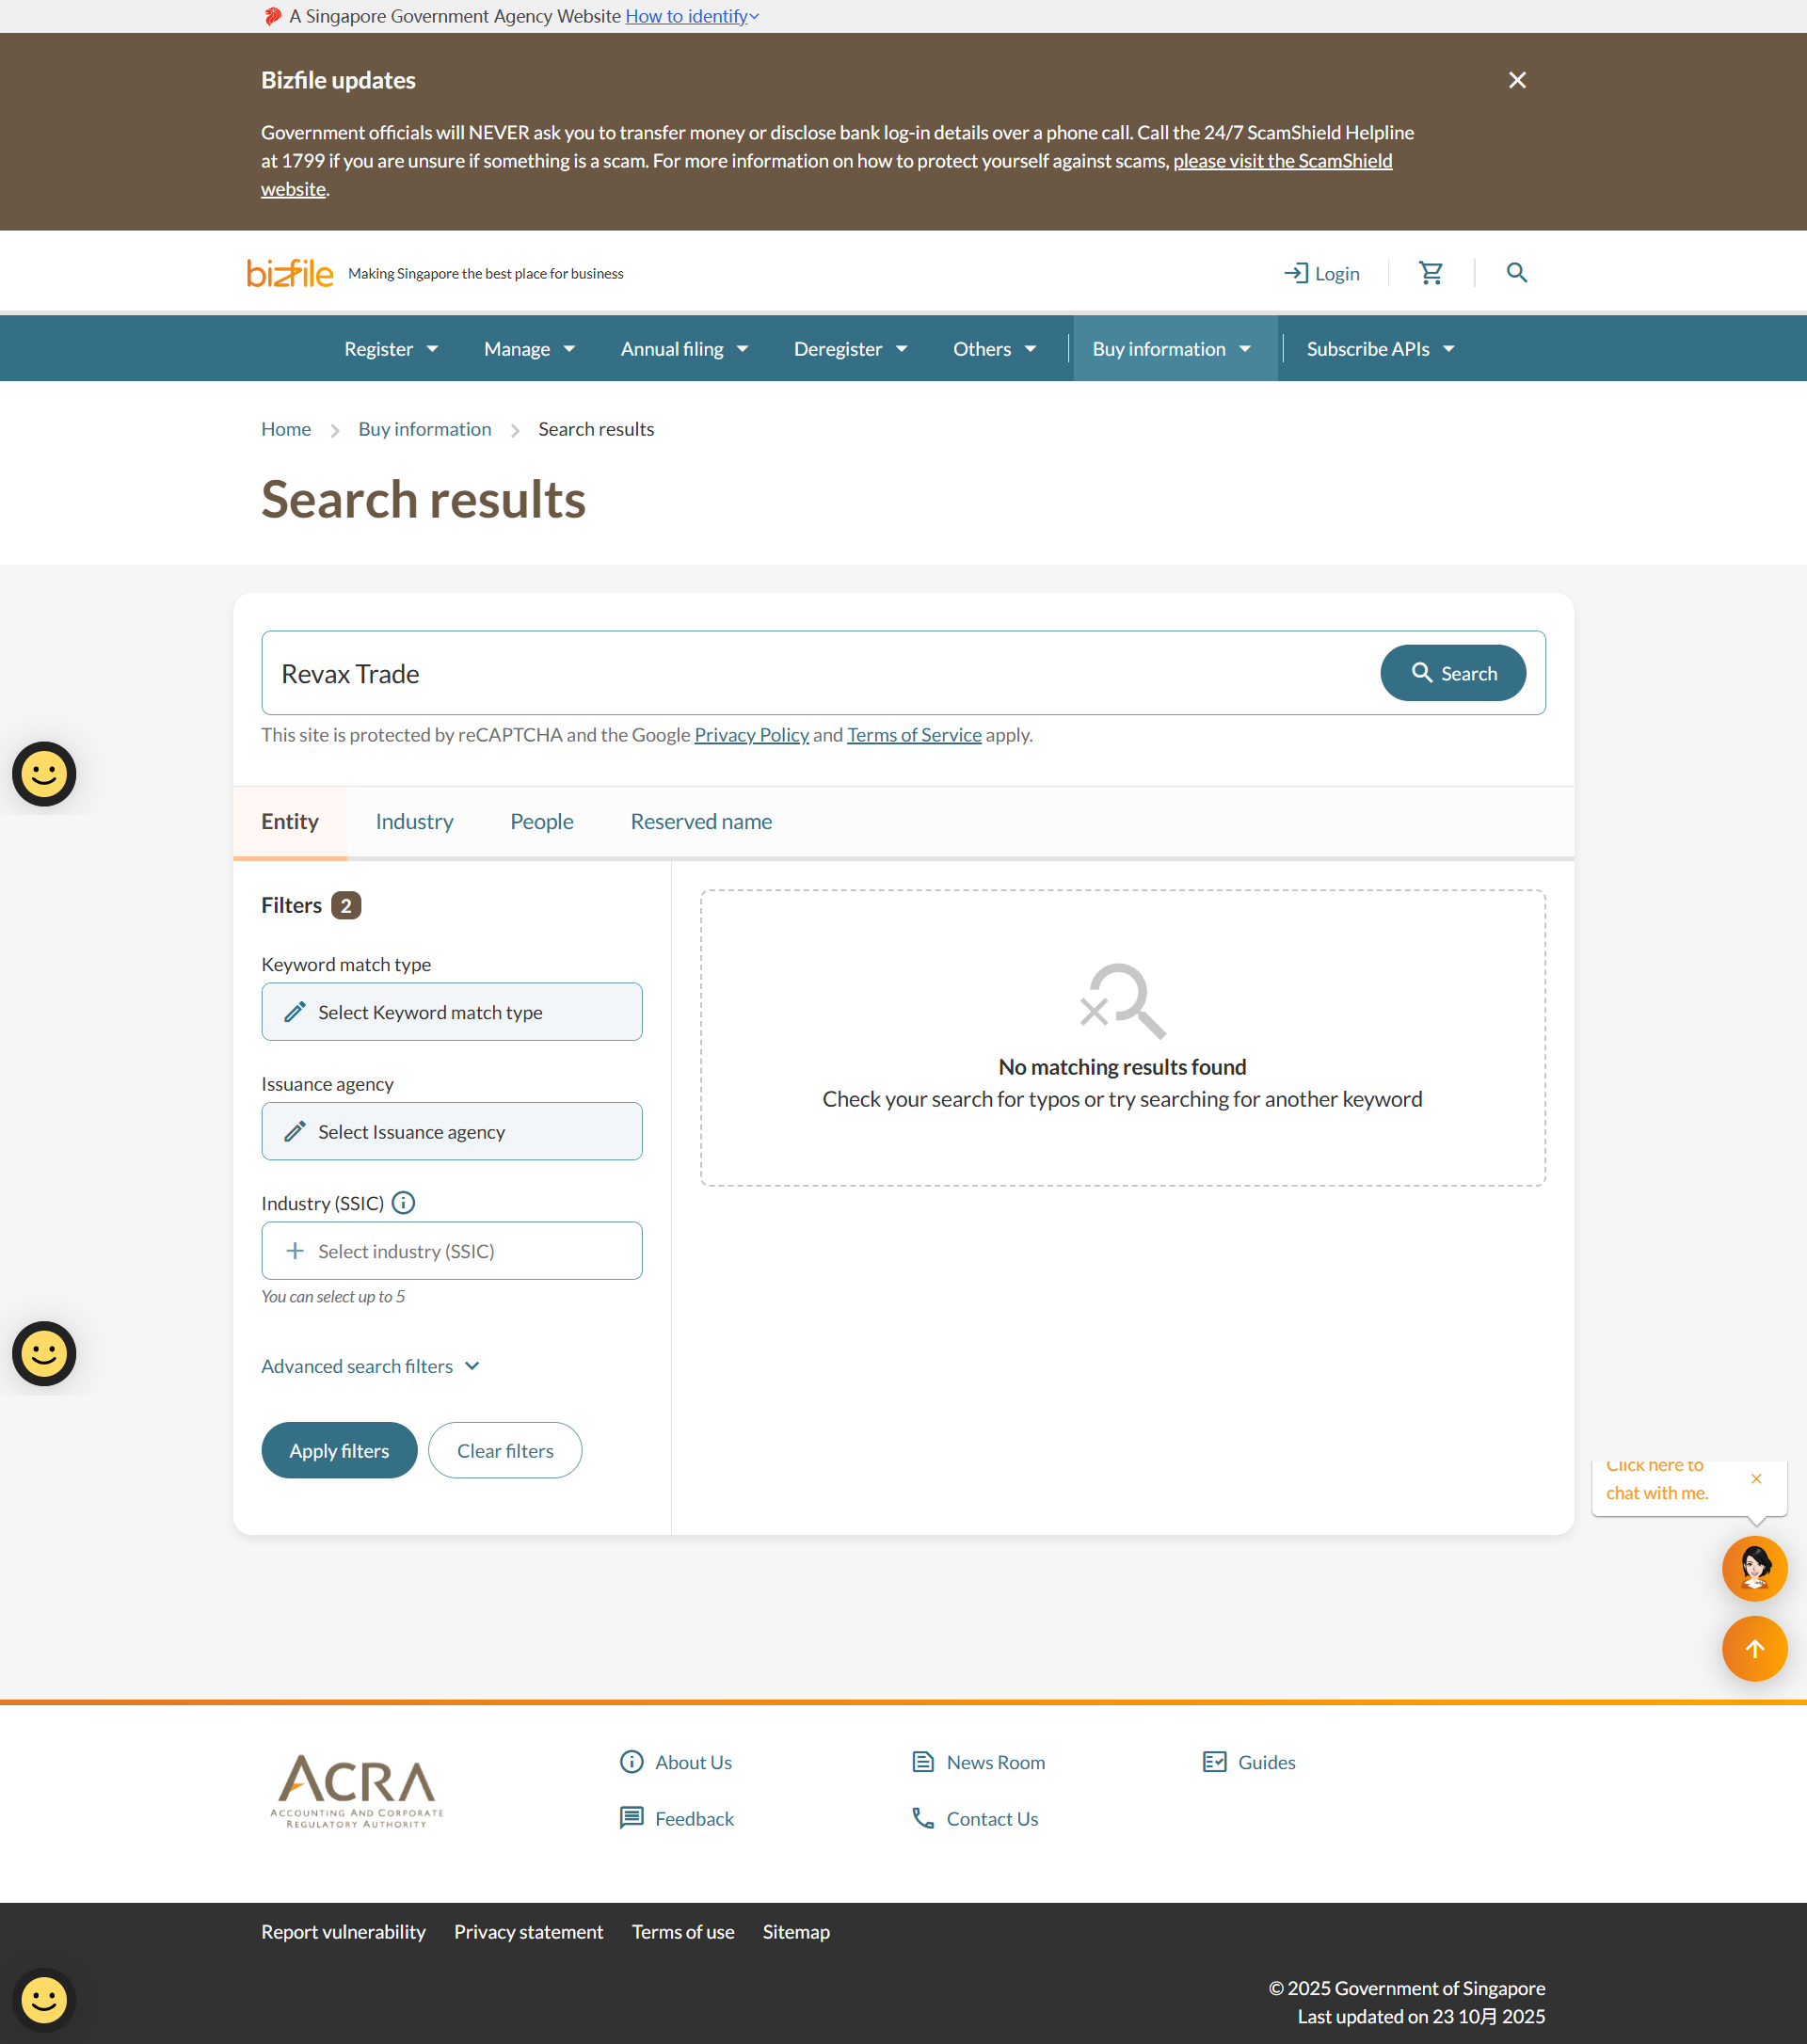
Task: Click the smiley feedback icon beside search box
Action: tap(44, 773)
